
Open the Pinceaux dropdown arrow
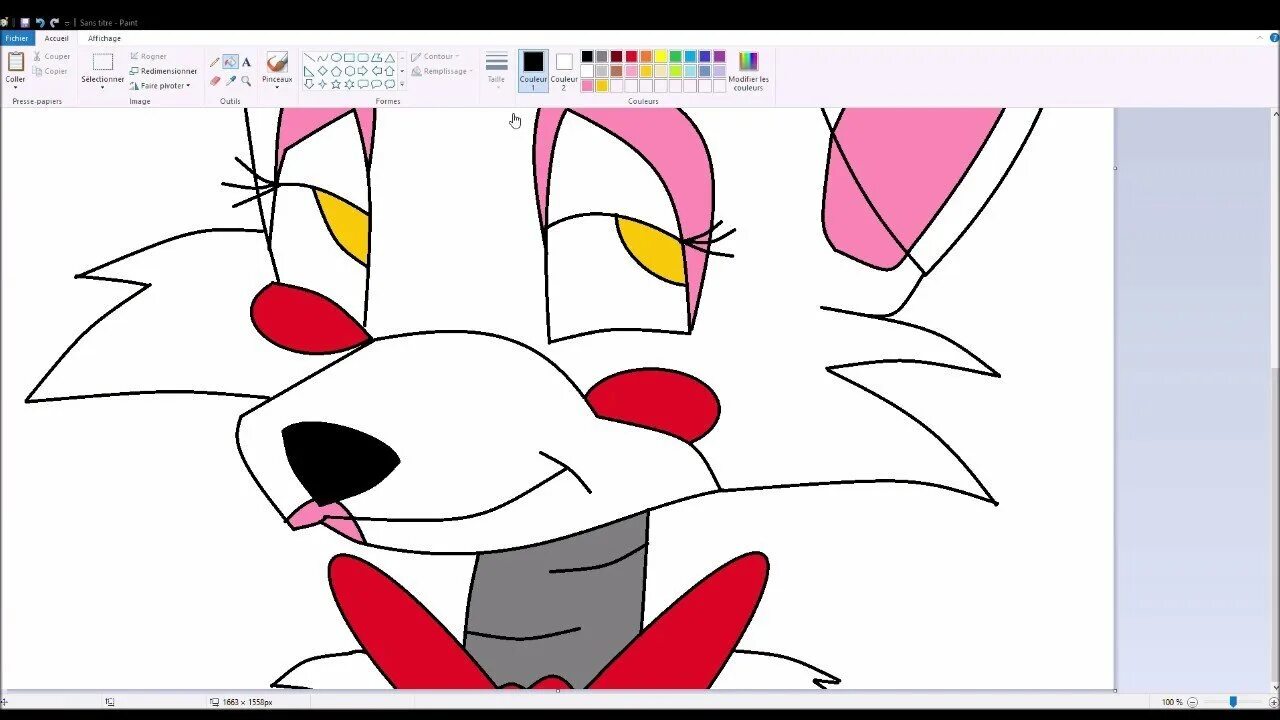click(277, 86)
